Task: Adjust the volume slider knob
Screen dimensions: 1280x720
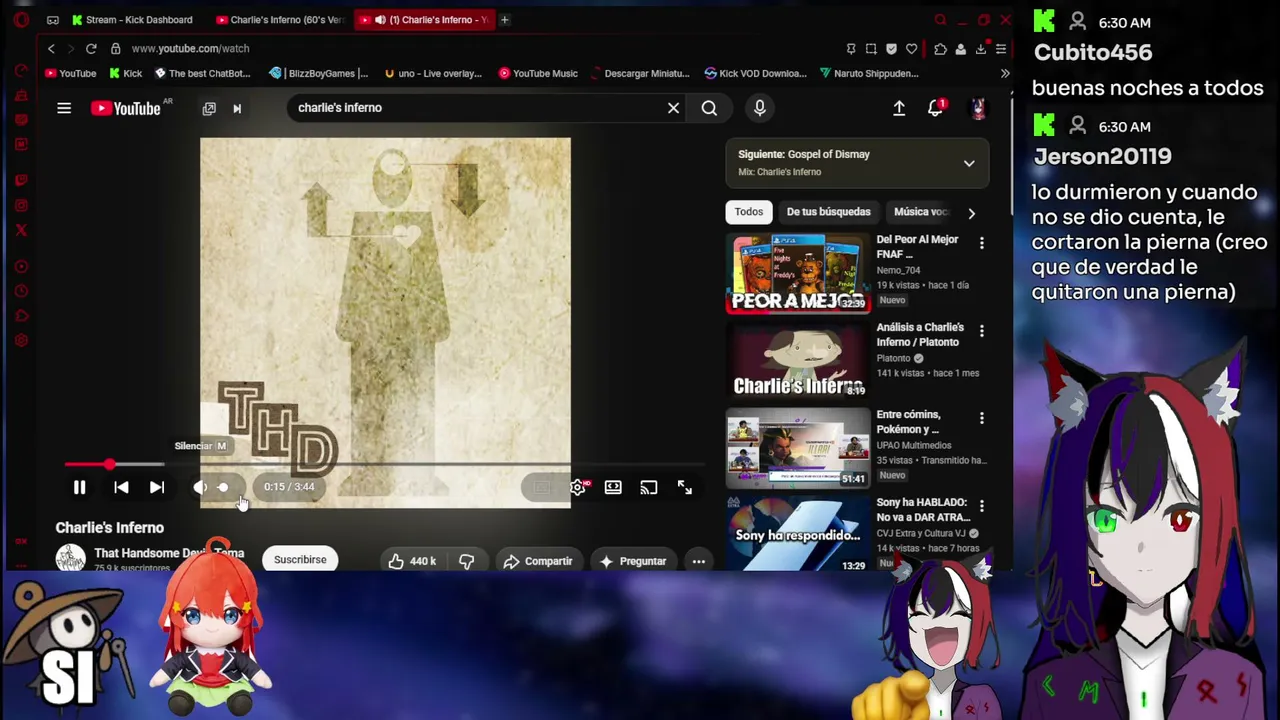Action: click(x=223, y=487)
